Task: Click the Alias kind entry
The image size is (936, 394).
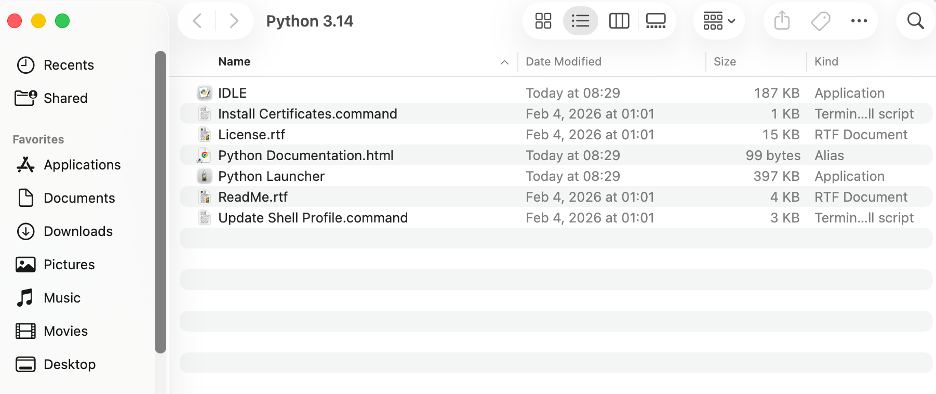Action: (x=829, y=156)
